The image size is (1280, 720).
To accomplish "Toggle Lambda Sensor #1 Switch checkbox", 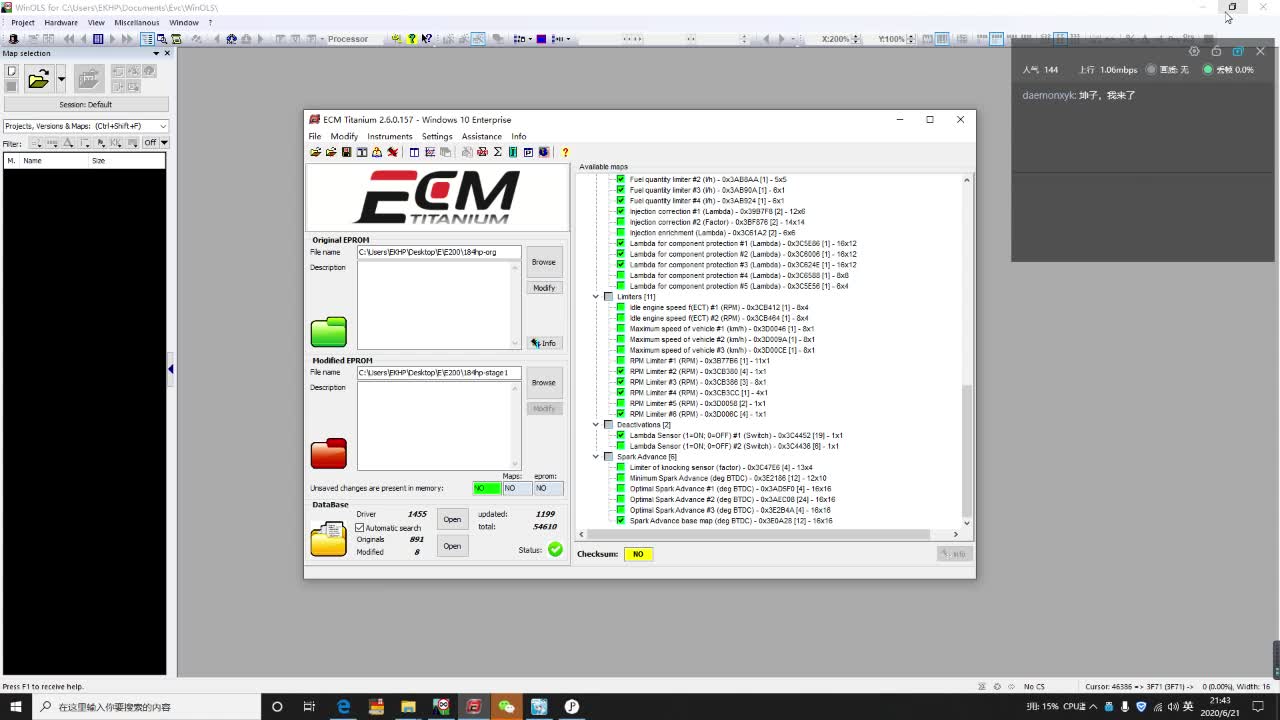I will 620,435.
